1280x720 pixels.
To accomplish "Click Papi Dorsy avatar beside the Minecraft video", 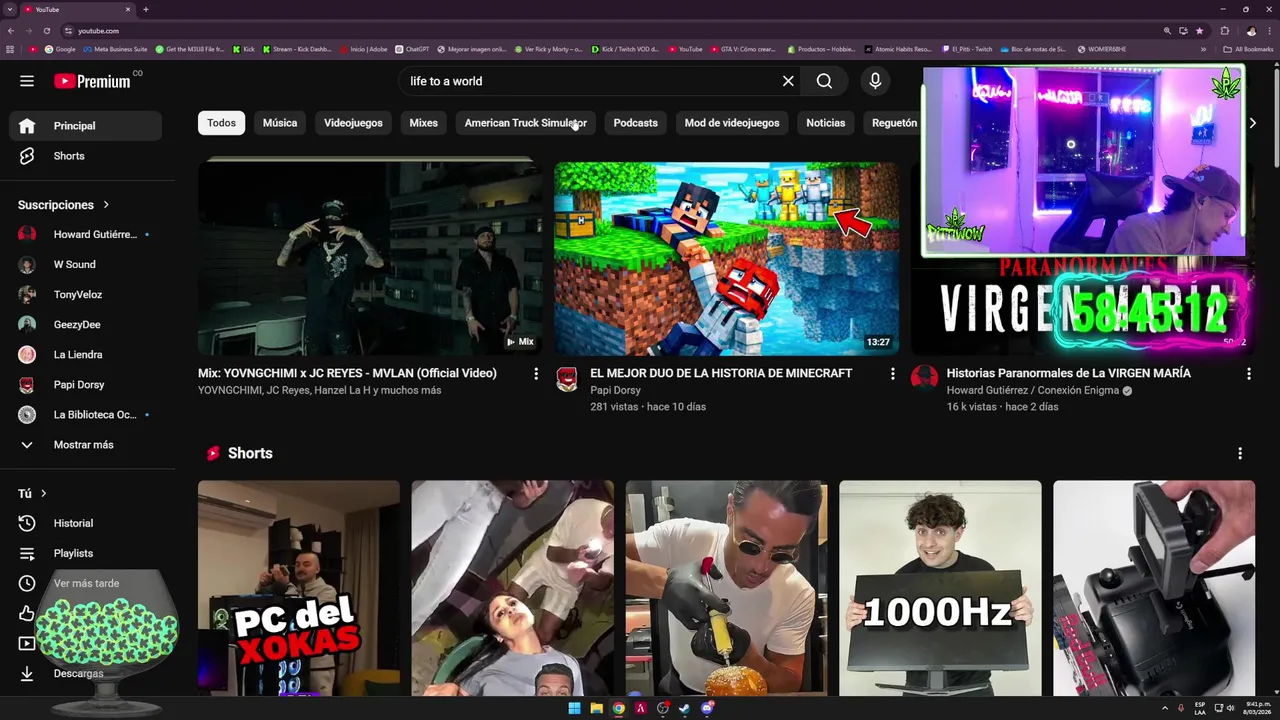I will pos(567,378).
